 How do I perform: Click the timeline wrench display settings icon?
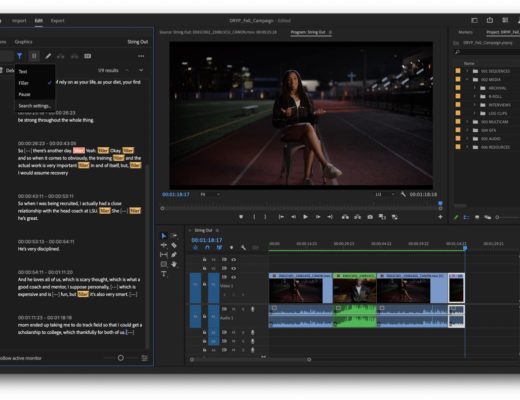243,247
